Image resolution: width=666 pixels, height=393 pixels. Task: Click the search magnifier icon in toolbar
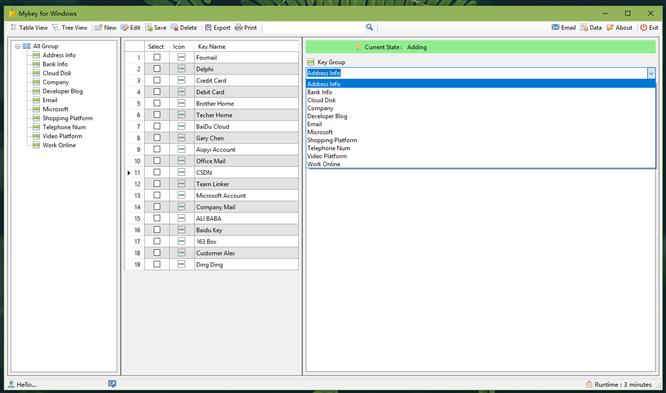pyautogui.click(x=369, y=27)
